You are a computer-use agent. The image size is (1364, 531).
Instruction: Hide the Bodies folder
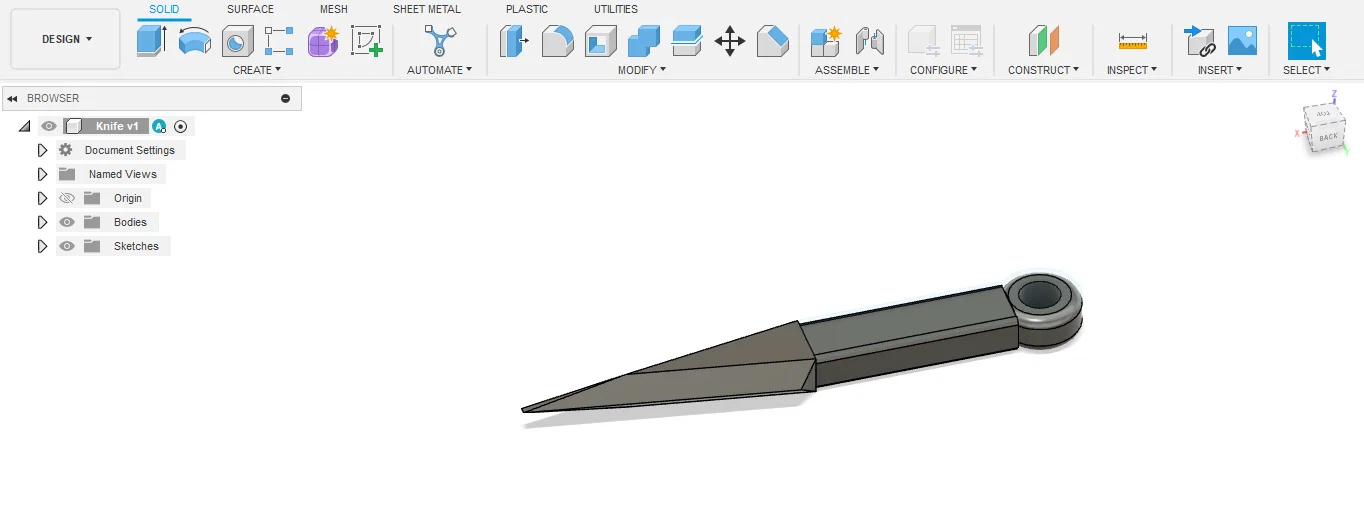click(67, 222)
